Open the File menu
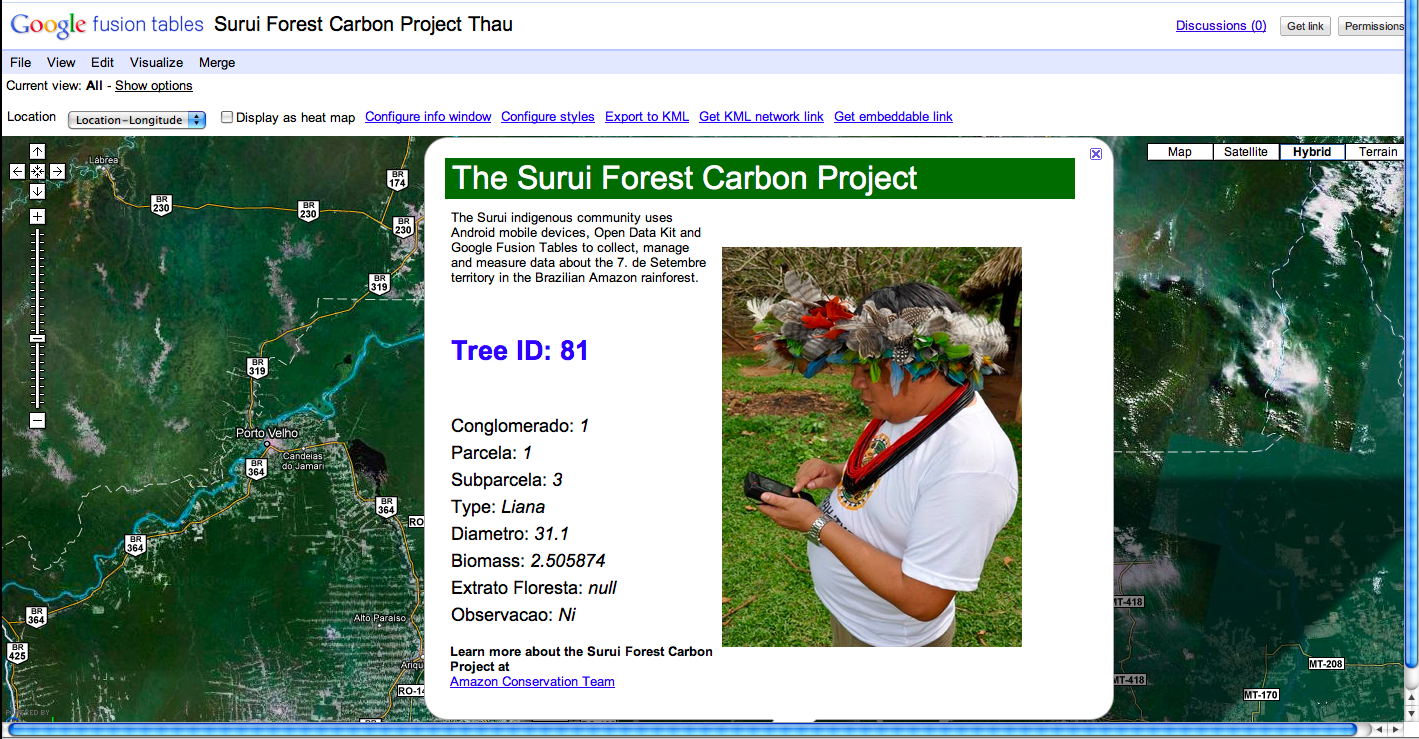 [20, 62]
